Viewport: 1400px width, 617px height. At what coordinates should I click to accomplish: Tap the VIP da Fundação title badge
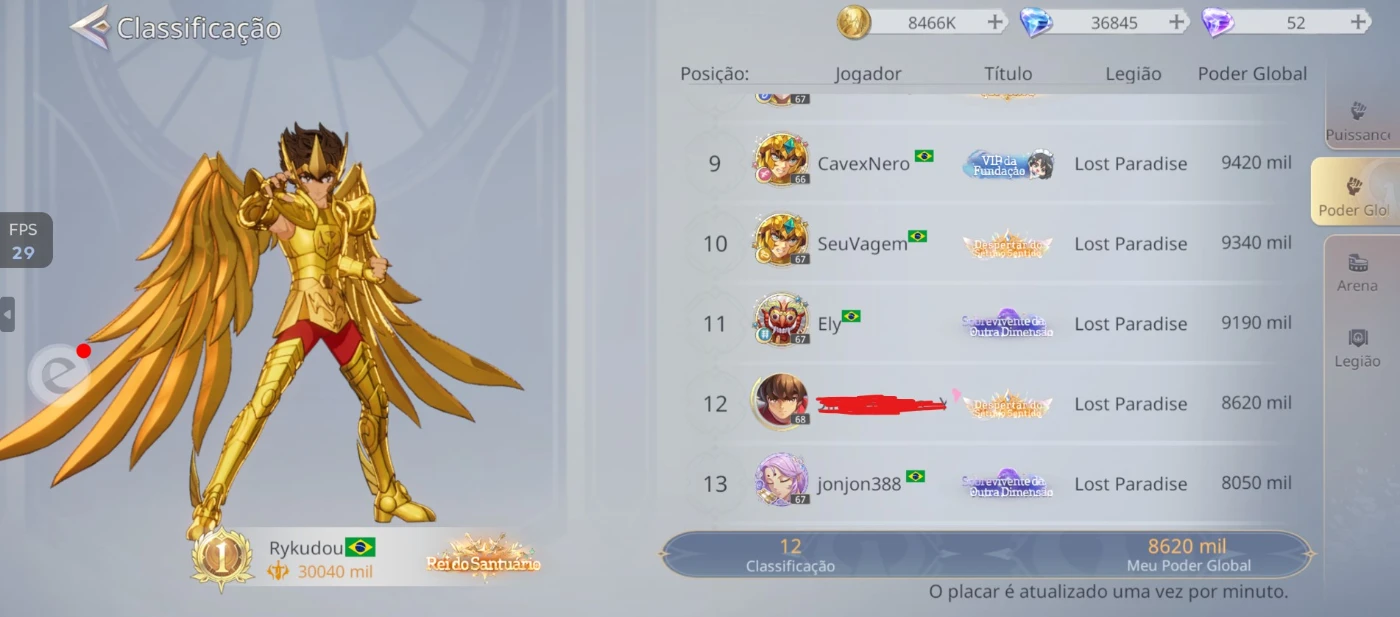click(1007, 165)
